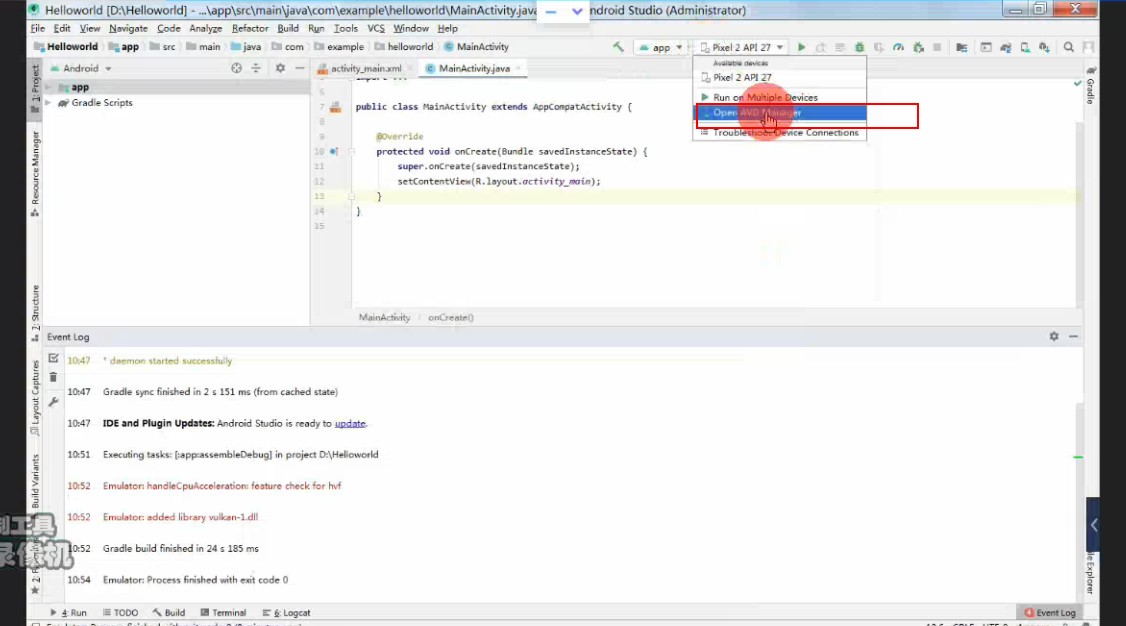
Task: Open Project panel gear settings
Action: 280,68
